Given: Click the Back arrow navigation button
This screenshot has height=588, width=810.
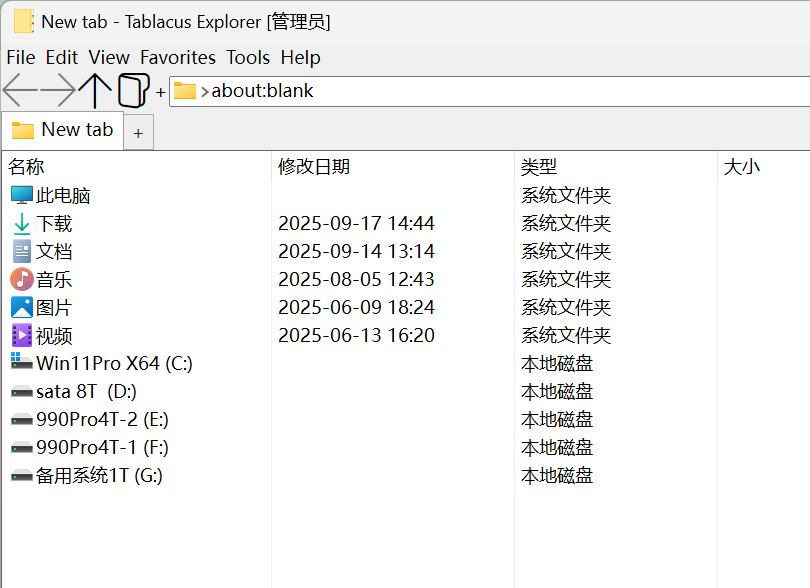Looking at the screenshot, I should tap(20, 91).
